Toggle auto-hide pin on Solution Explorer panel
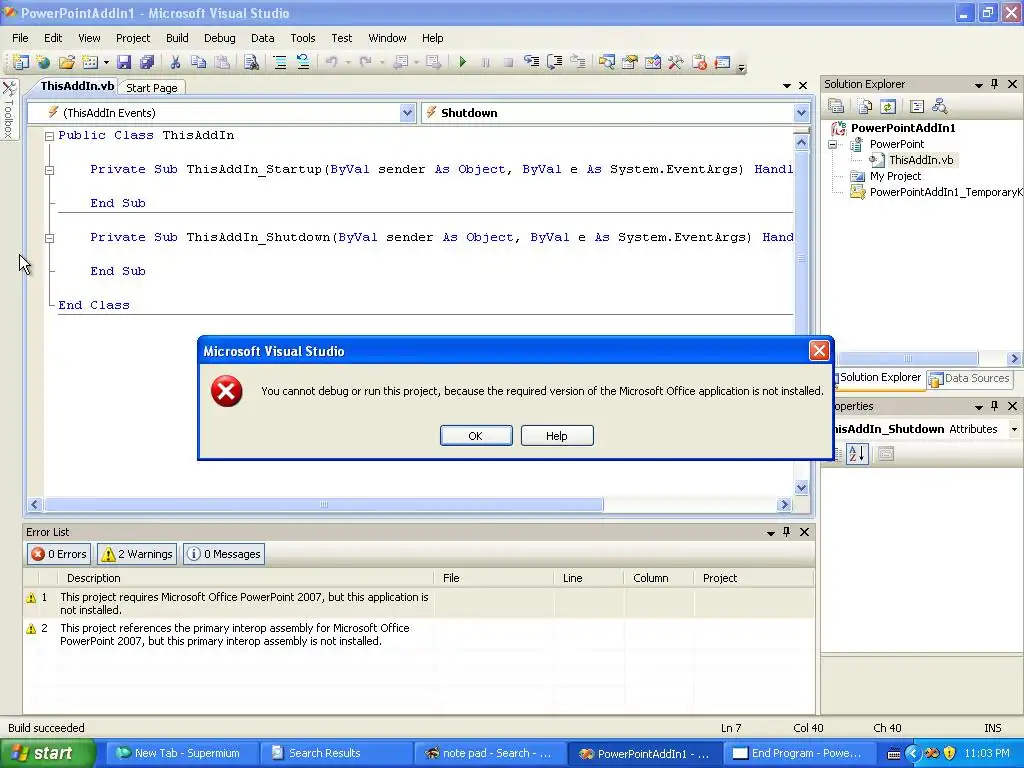 click(995, 84)
